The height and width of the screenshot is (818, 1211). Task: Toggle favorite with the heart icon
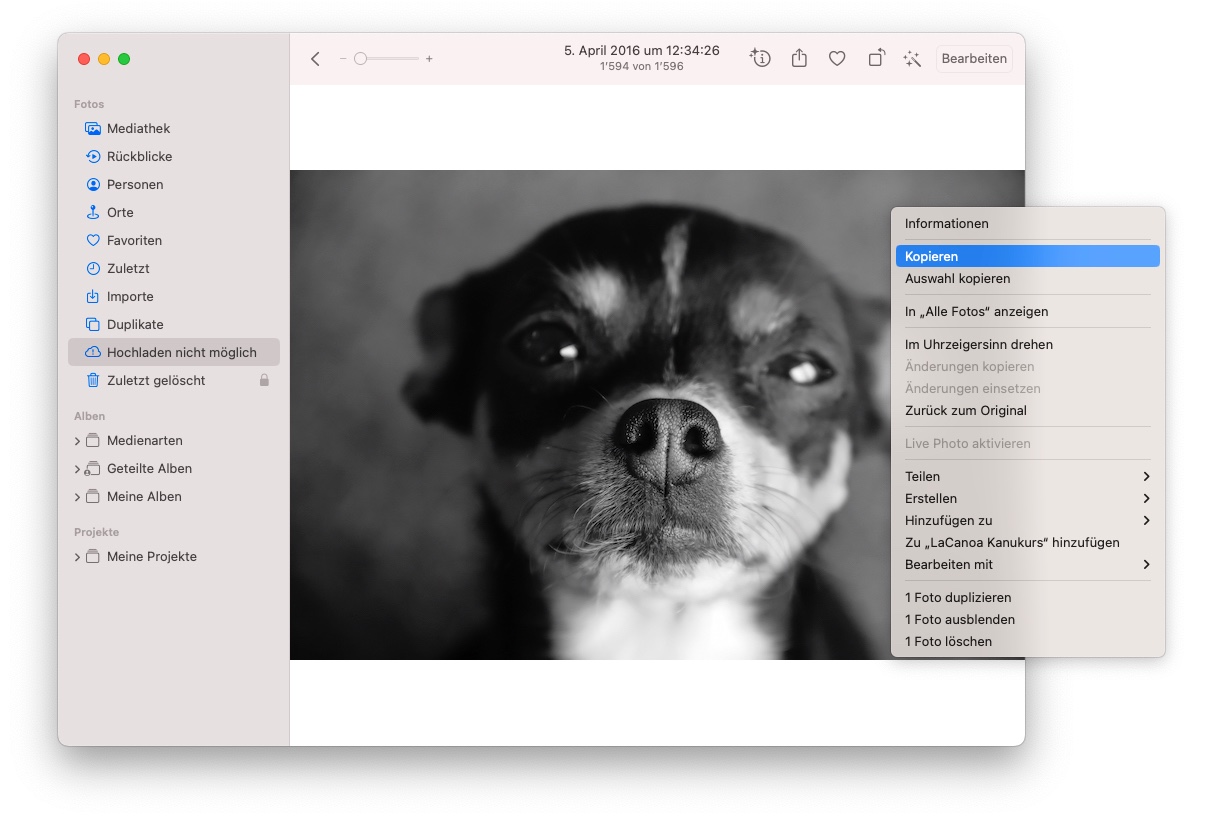coord(837,59)
